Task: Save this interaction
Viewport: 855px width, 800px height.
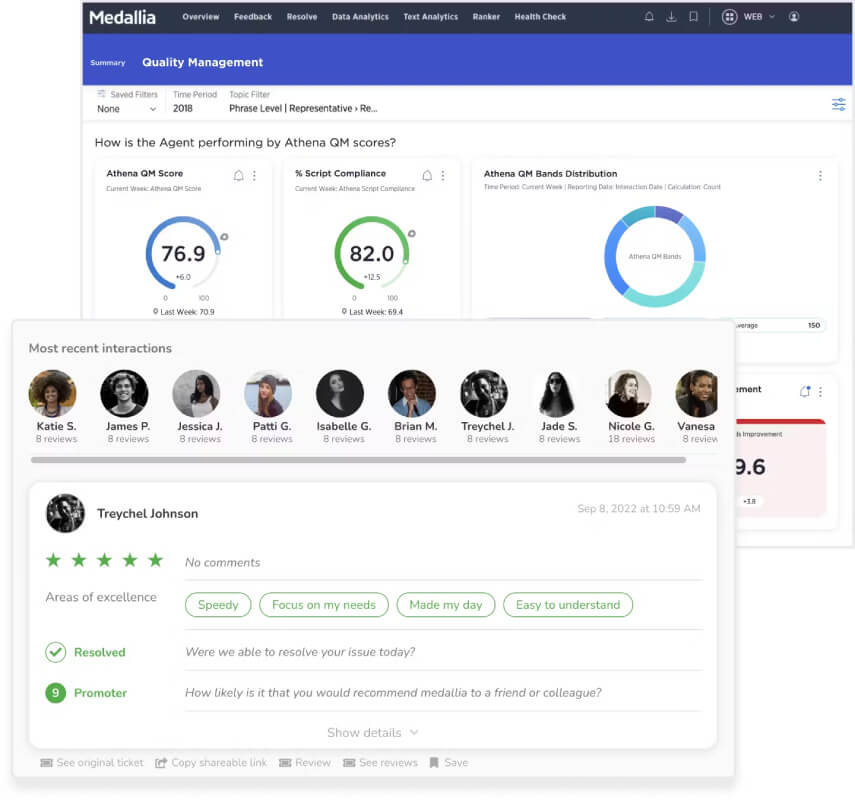Action: [449, 762]
